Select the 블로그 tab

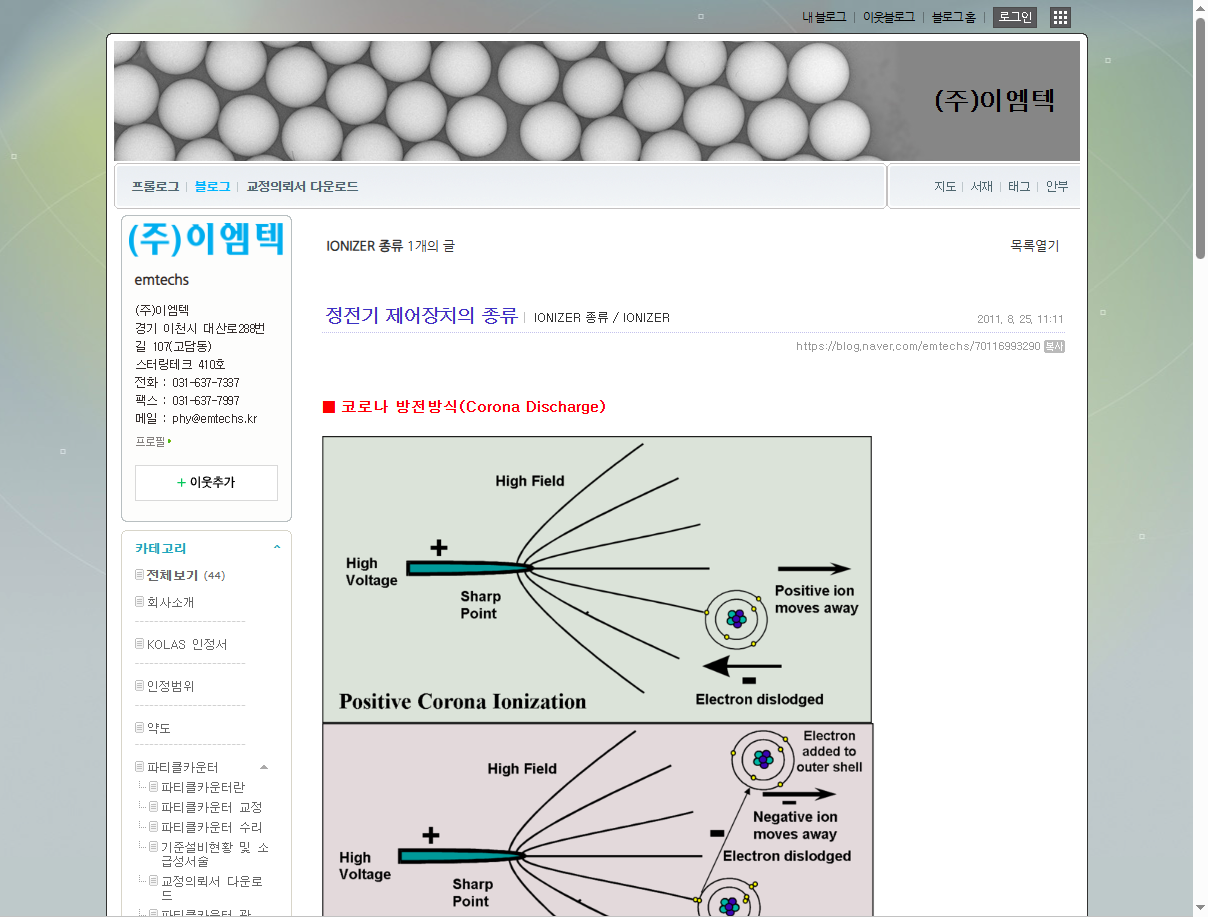coord(212,187)
